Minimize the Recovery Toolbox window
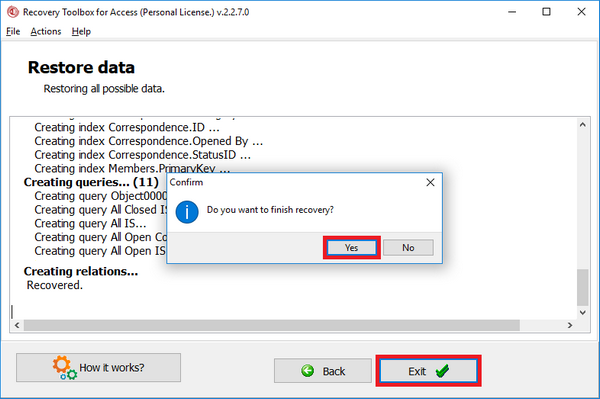The height and width of the screenshot is (399, 600). pos(512,12)
